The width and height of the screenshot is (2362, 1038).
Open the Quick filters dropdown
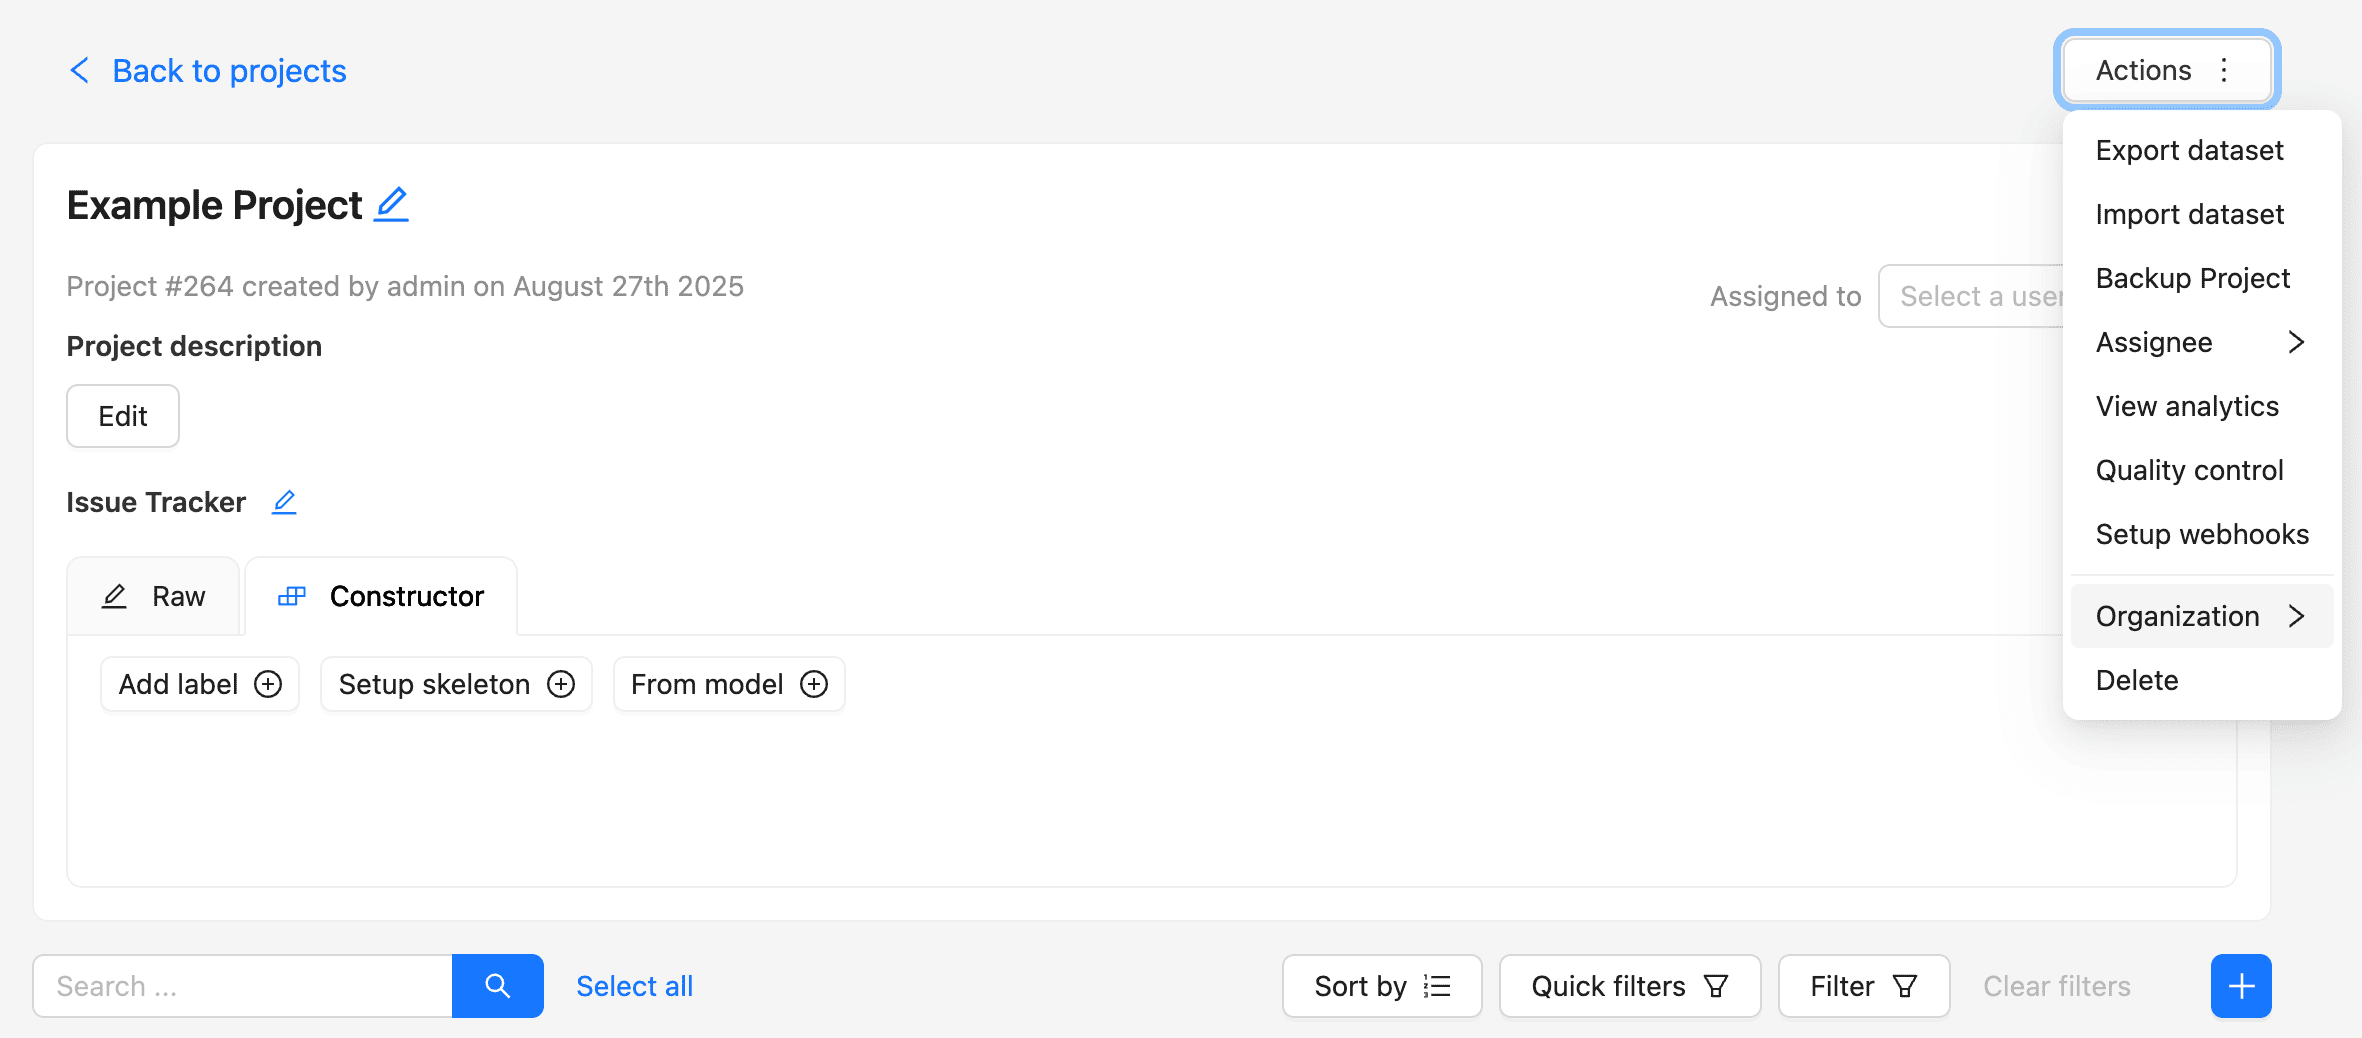pyautogui.click(x=1629, y=986)
